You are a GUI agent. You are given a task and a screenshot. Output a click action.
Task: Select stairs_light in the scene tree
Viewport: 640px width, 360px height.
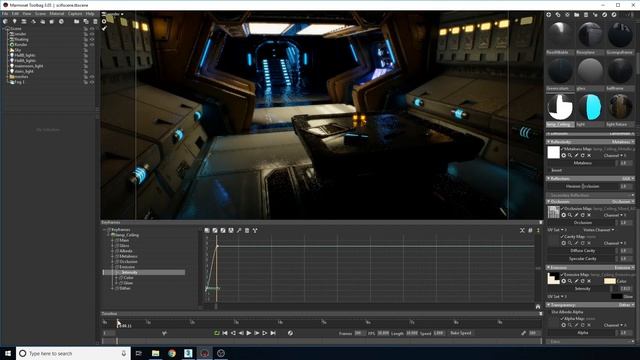click(24, 71)
